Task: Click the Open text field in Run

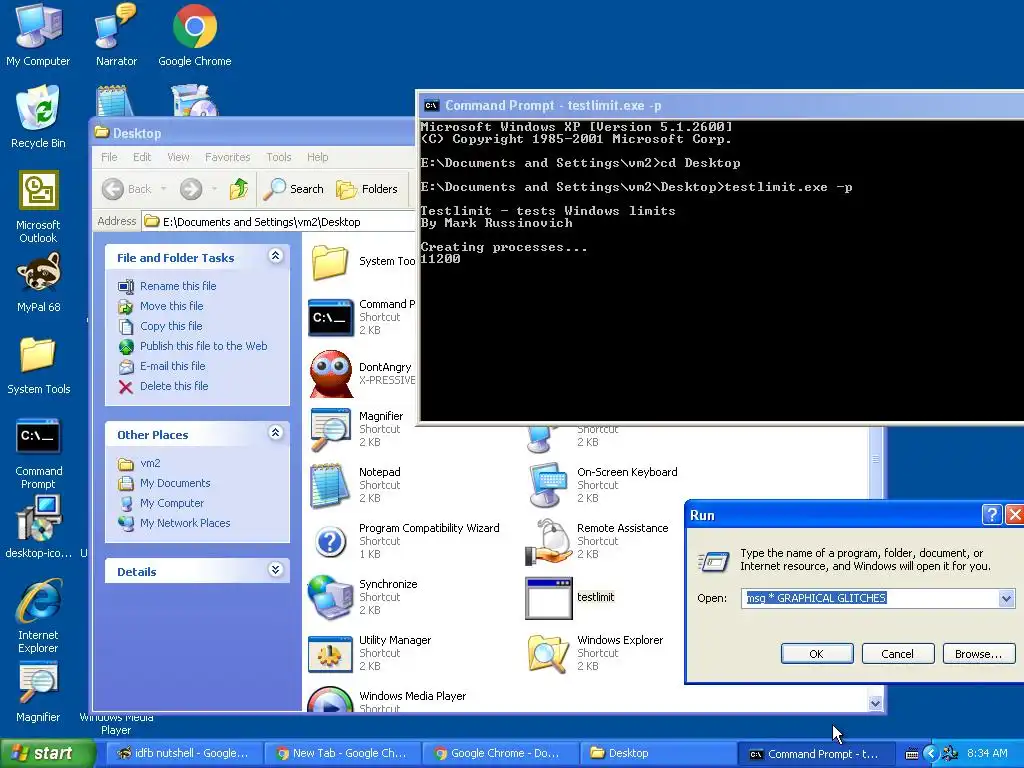Action: tap(870, 598)
